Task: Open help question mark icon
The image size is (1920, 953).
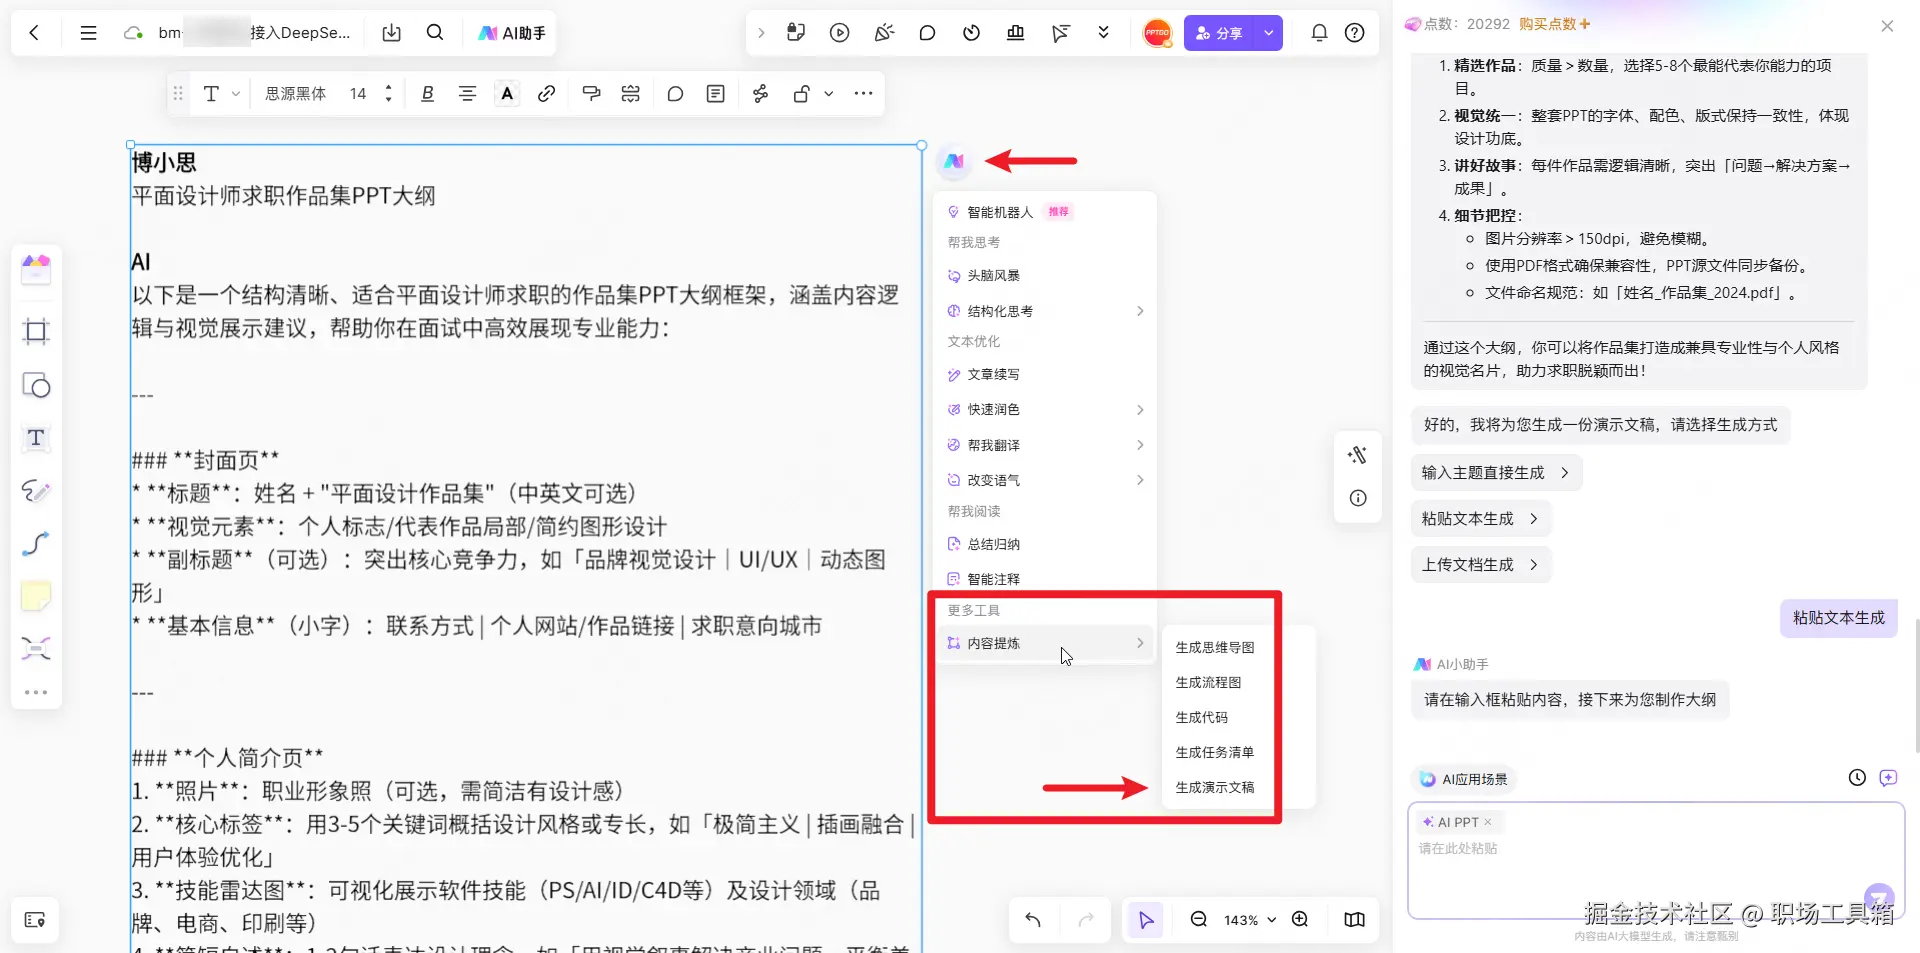Action: 1354,33
